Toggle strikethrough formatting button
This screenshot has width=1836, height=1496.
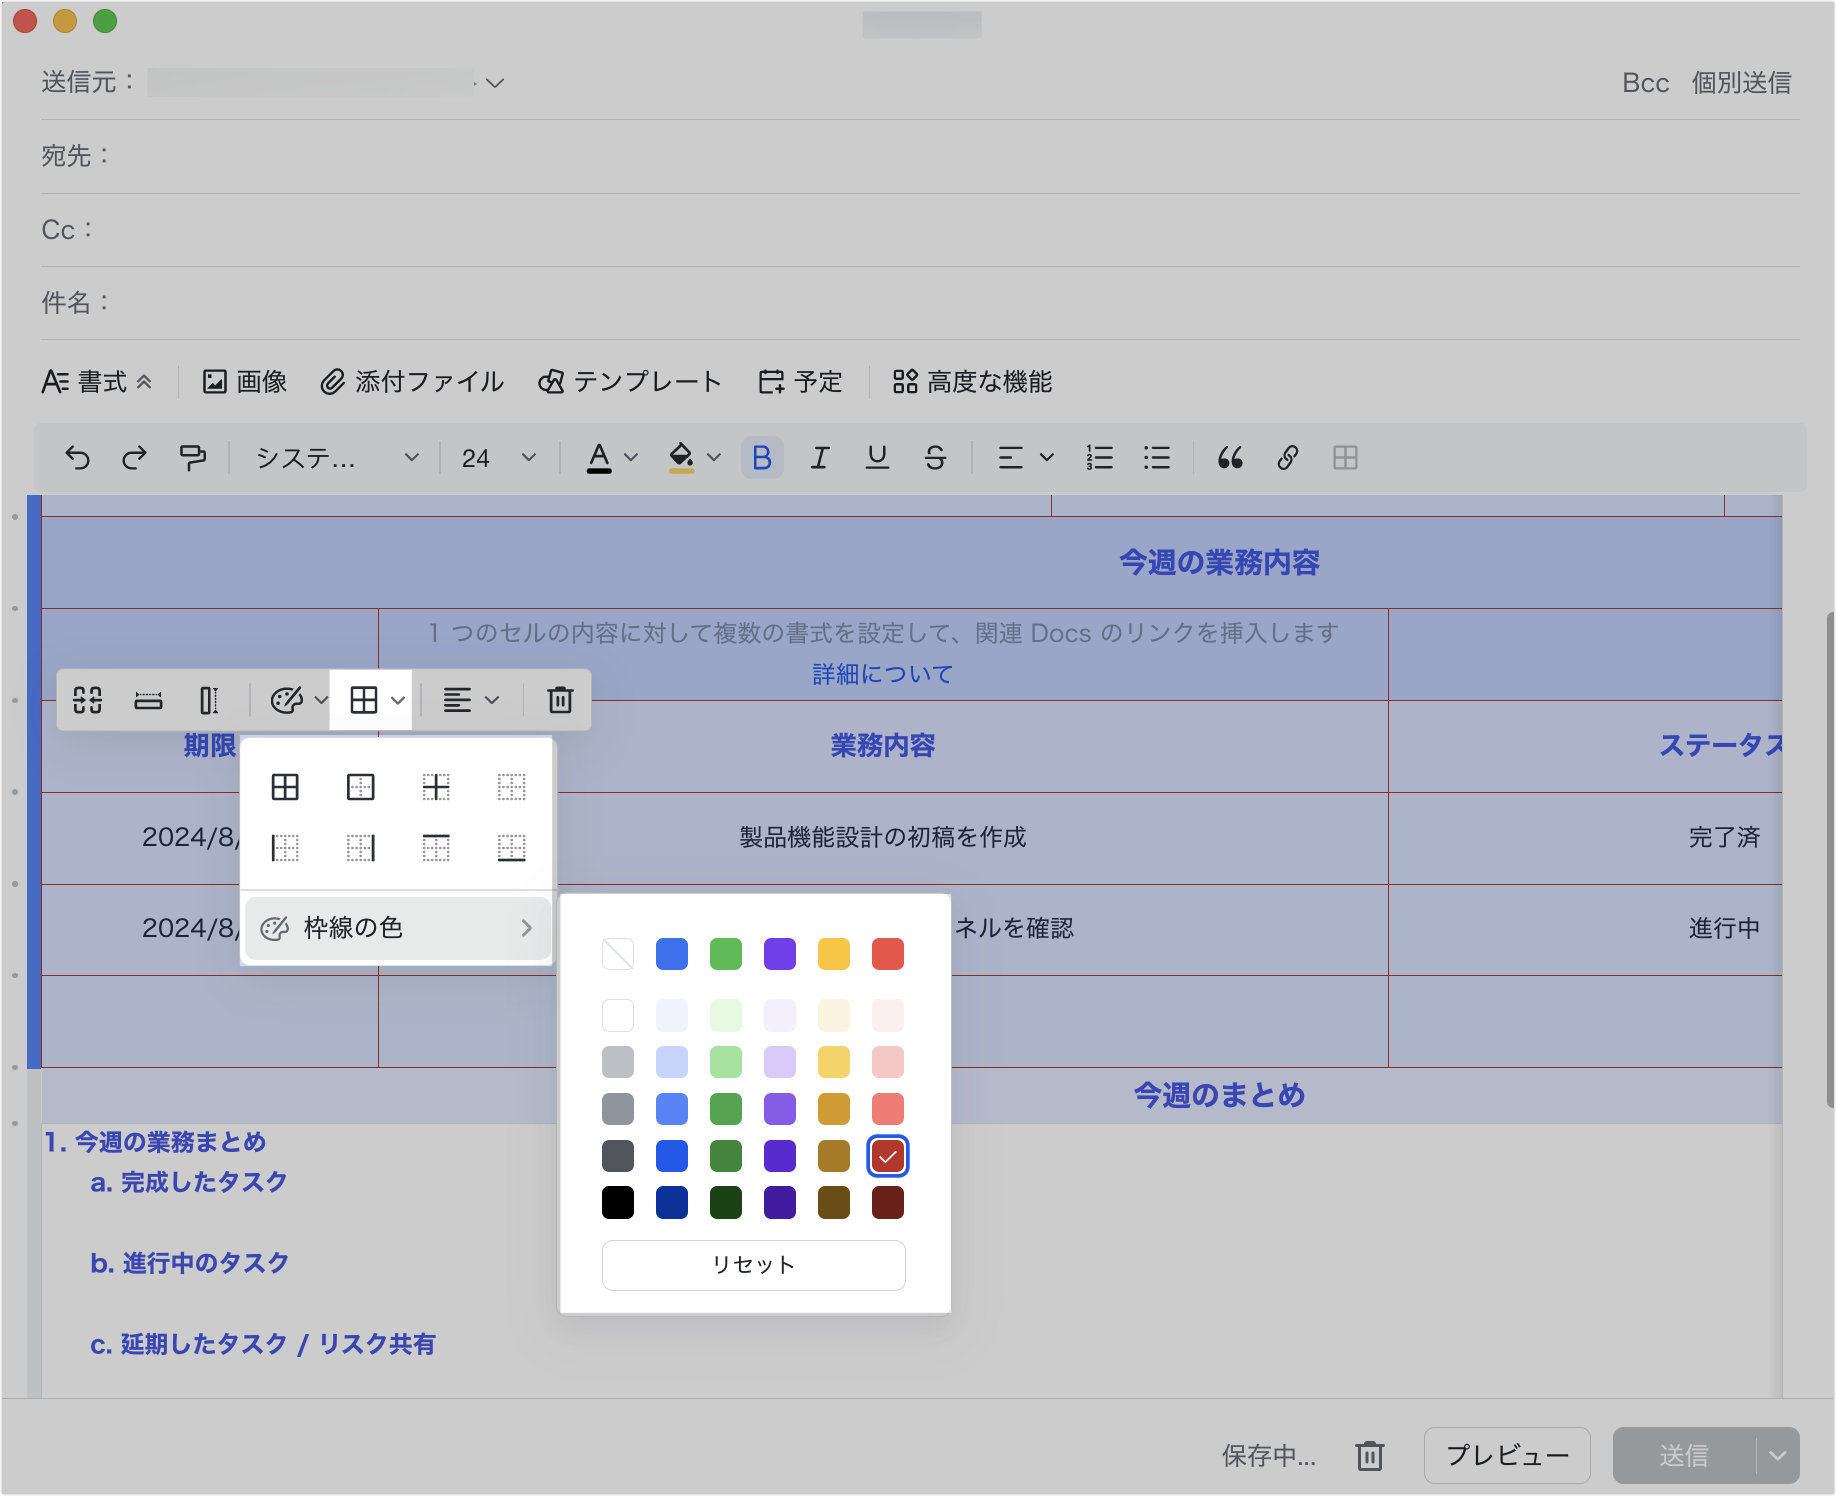coord(935,458)
